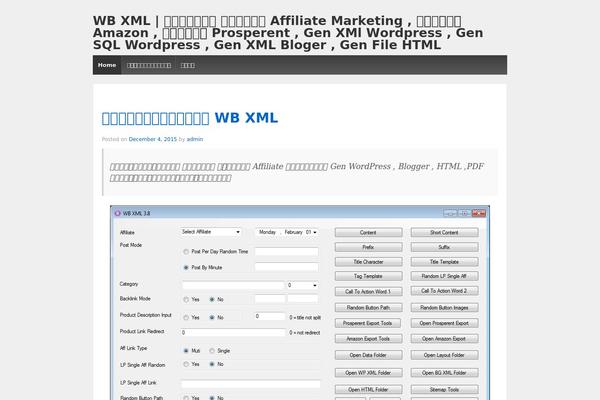The height and width of the screenshot is (400, 600).
Task: Focus the Post Per Day Random Time field
Action: point(287,251)
